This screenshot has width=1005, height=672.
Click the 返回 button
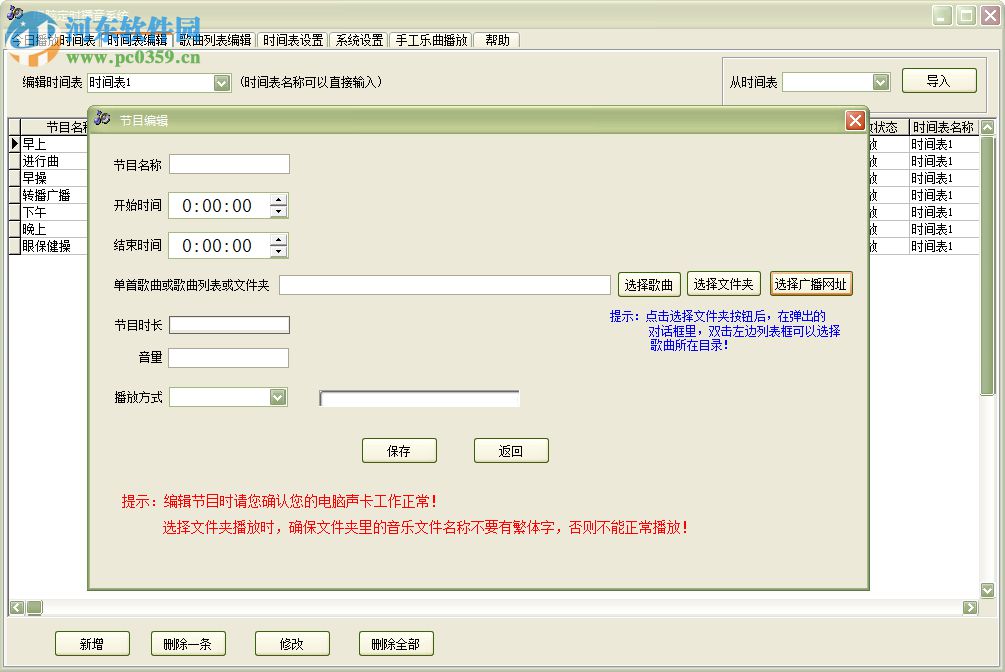click(x=511, y=451)
